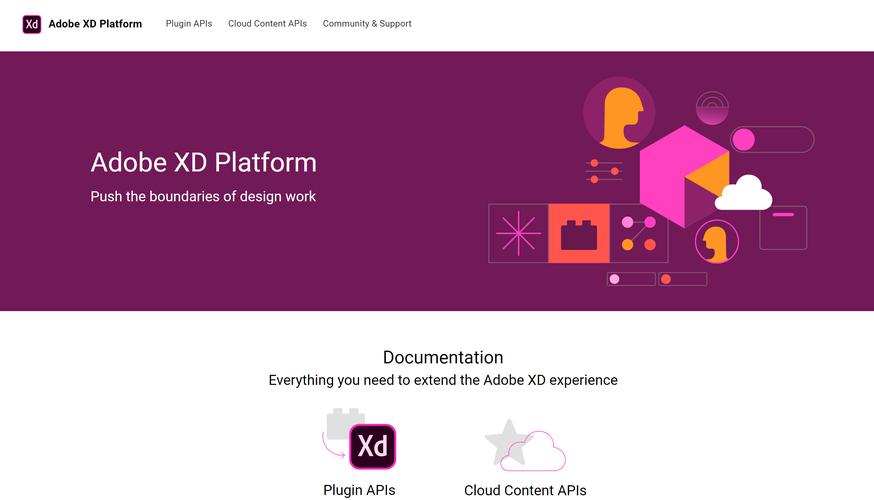Open the Plugin APIs navigation menu item

point(189,23)
